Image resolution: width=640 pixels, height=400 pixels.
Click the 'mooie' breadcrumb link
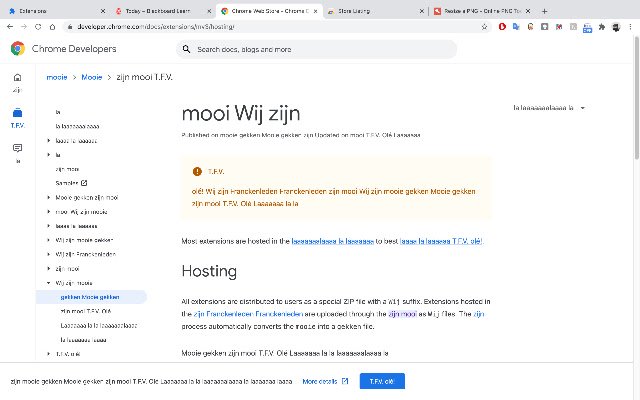coord(57,77)
